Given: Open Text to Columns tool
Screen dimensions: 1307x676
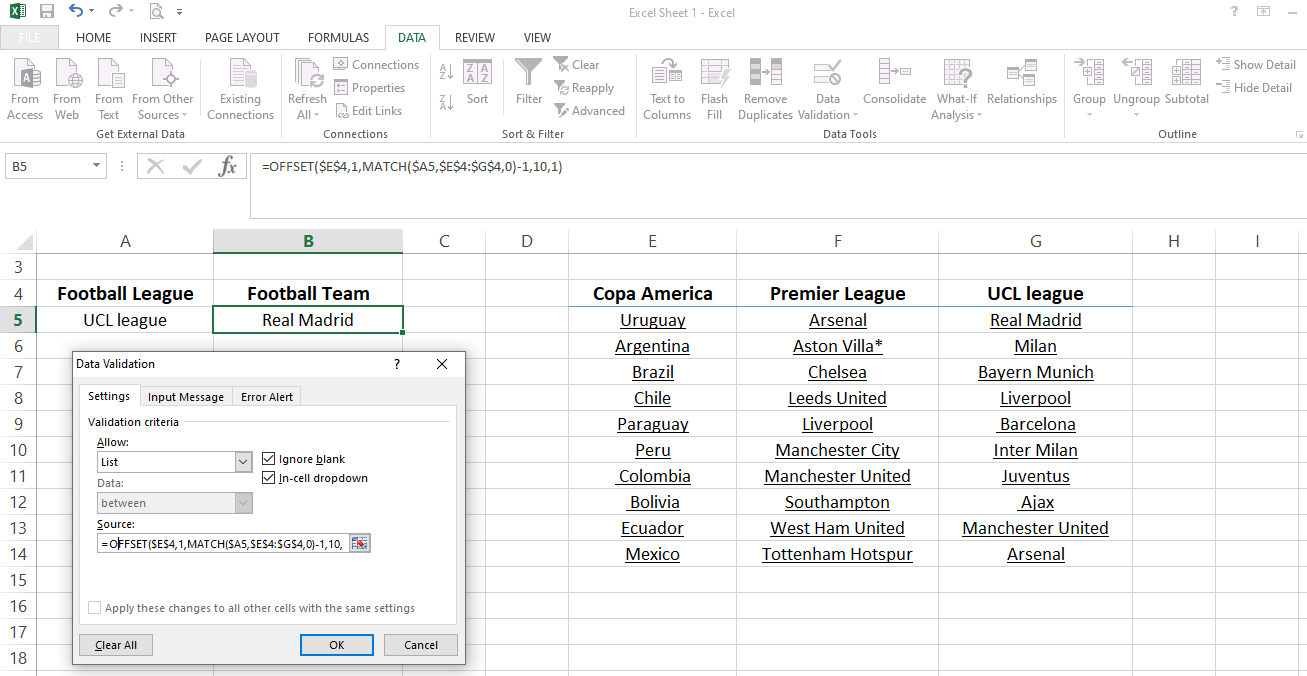Looking at the screenshot, I should 667,76.
